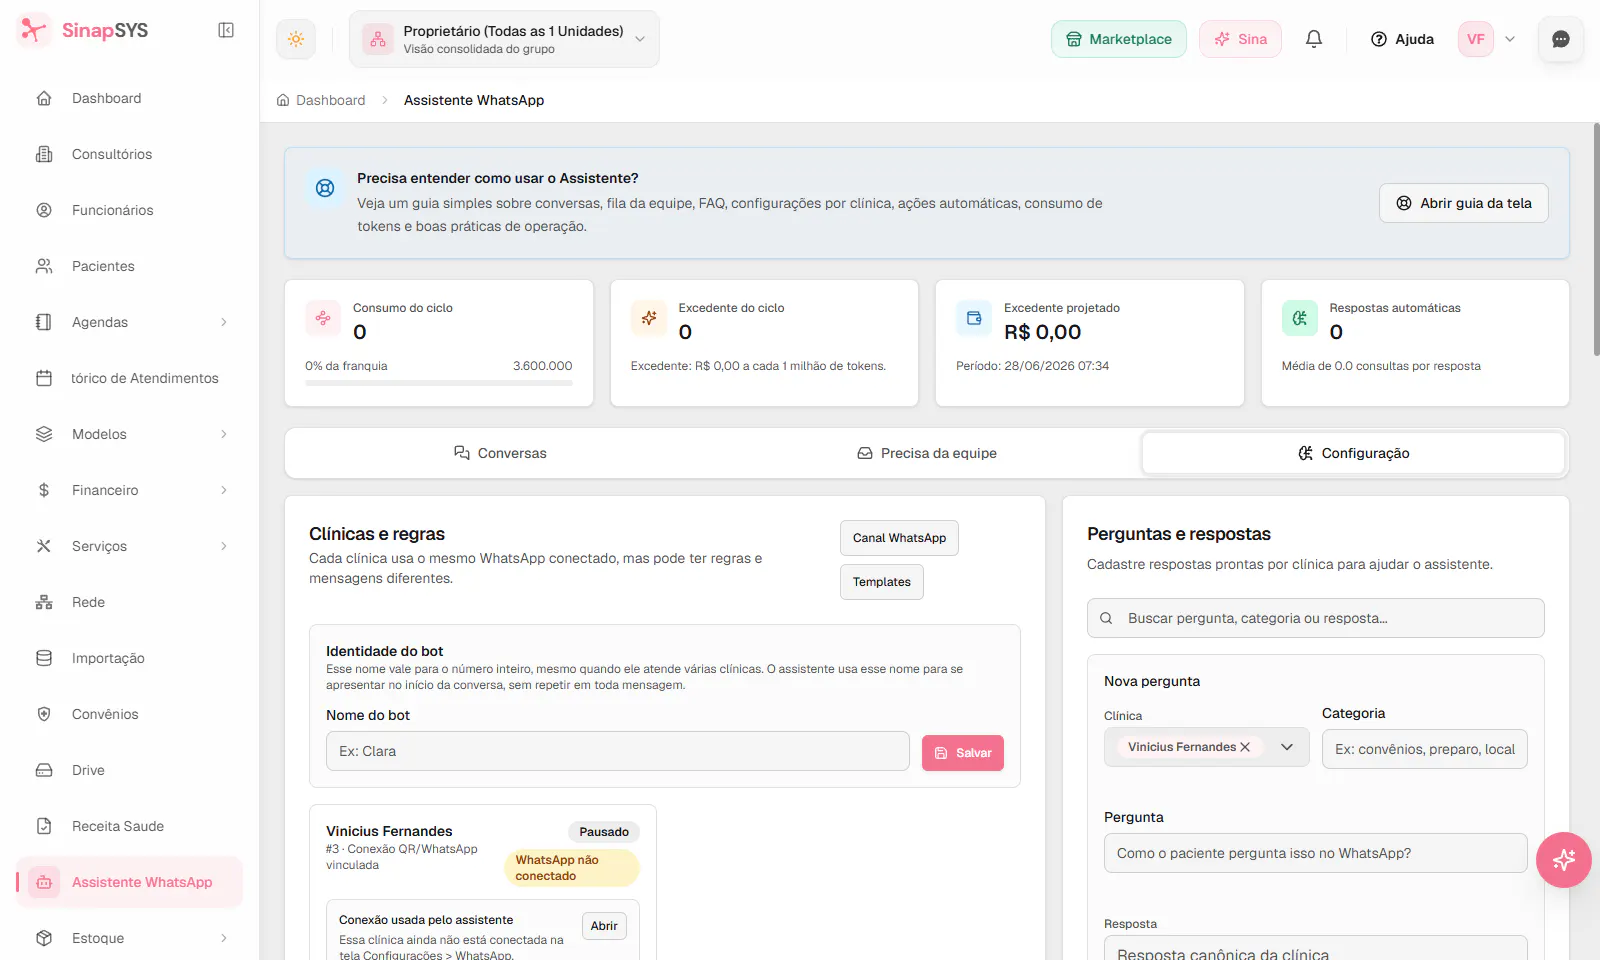The image size is (1600, 960).
Task: Click Abrir for the assistant connection
Action: click(x=604, y=926)
